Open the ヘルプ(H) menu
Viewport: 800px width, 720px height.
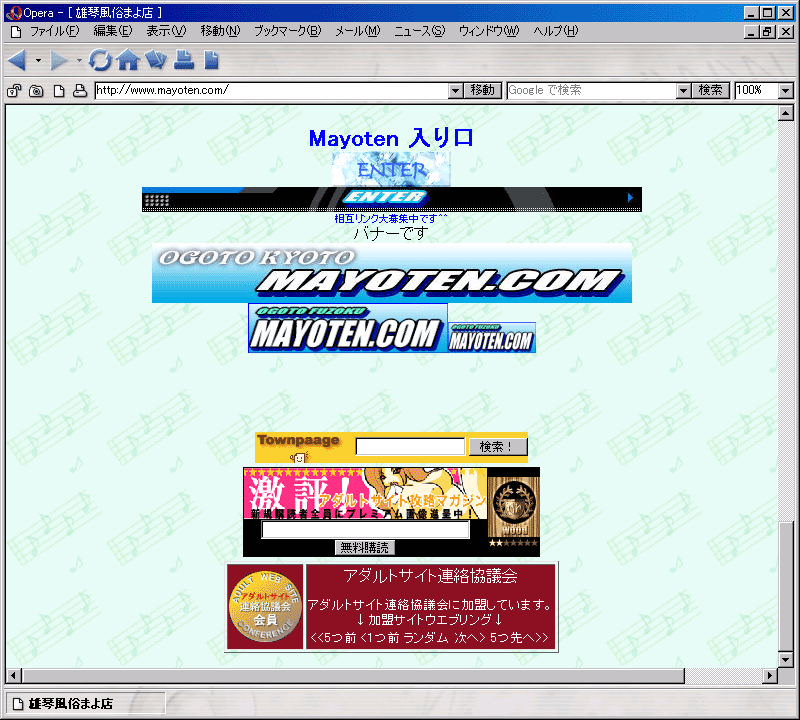click(556, 31)
